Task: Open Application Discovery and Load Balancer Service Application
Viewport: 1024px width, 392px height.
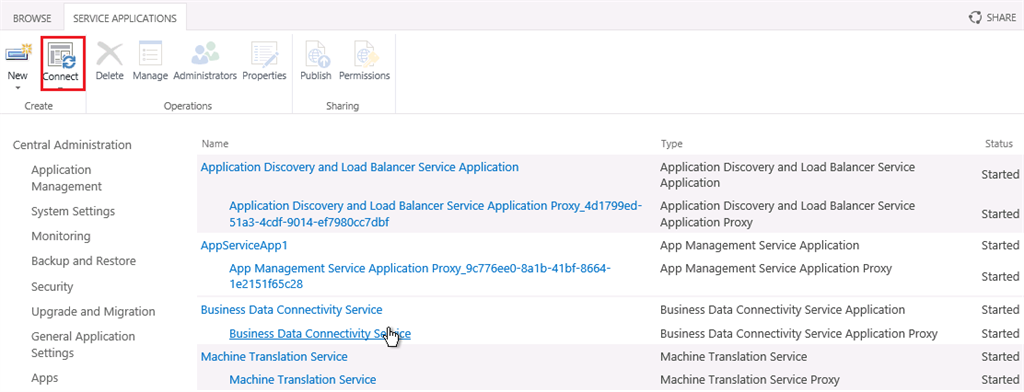Action: pos(360,167)
